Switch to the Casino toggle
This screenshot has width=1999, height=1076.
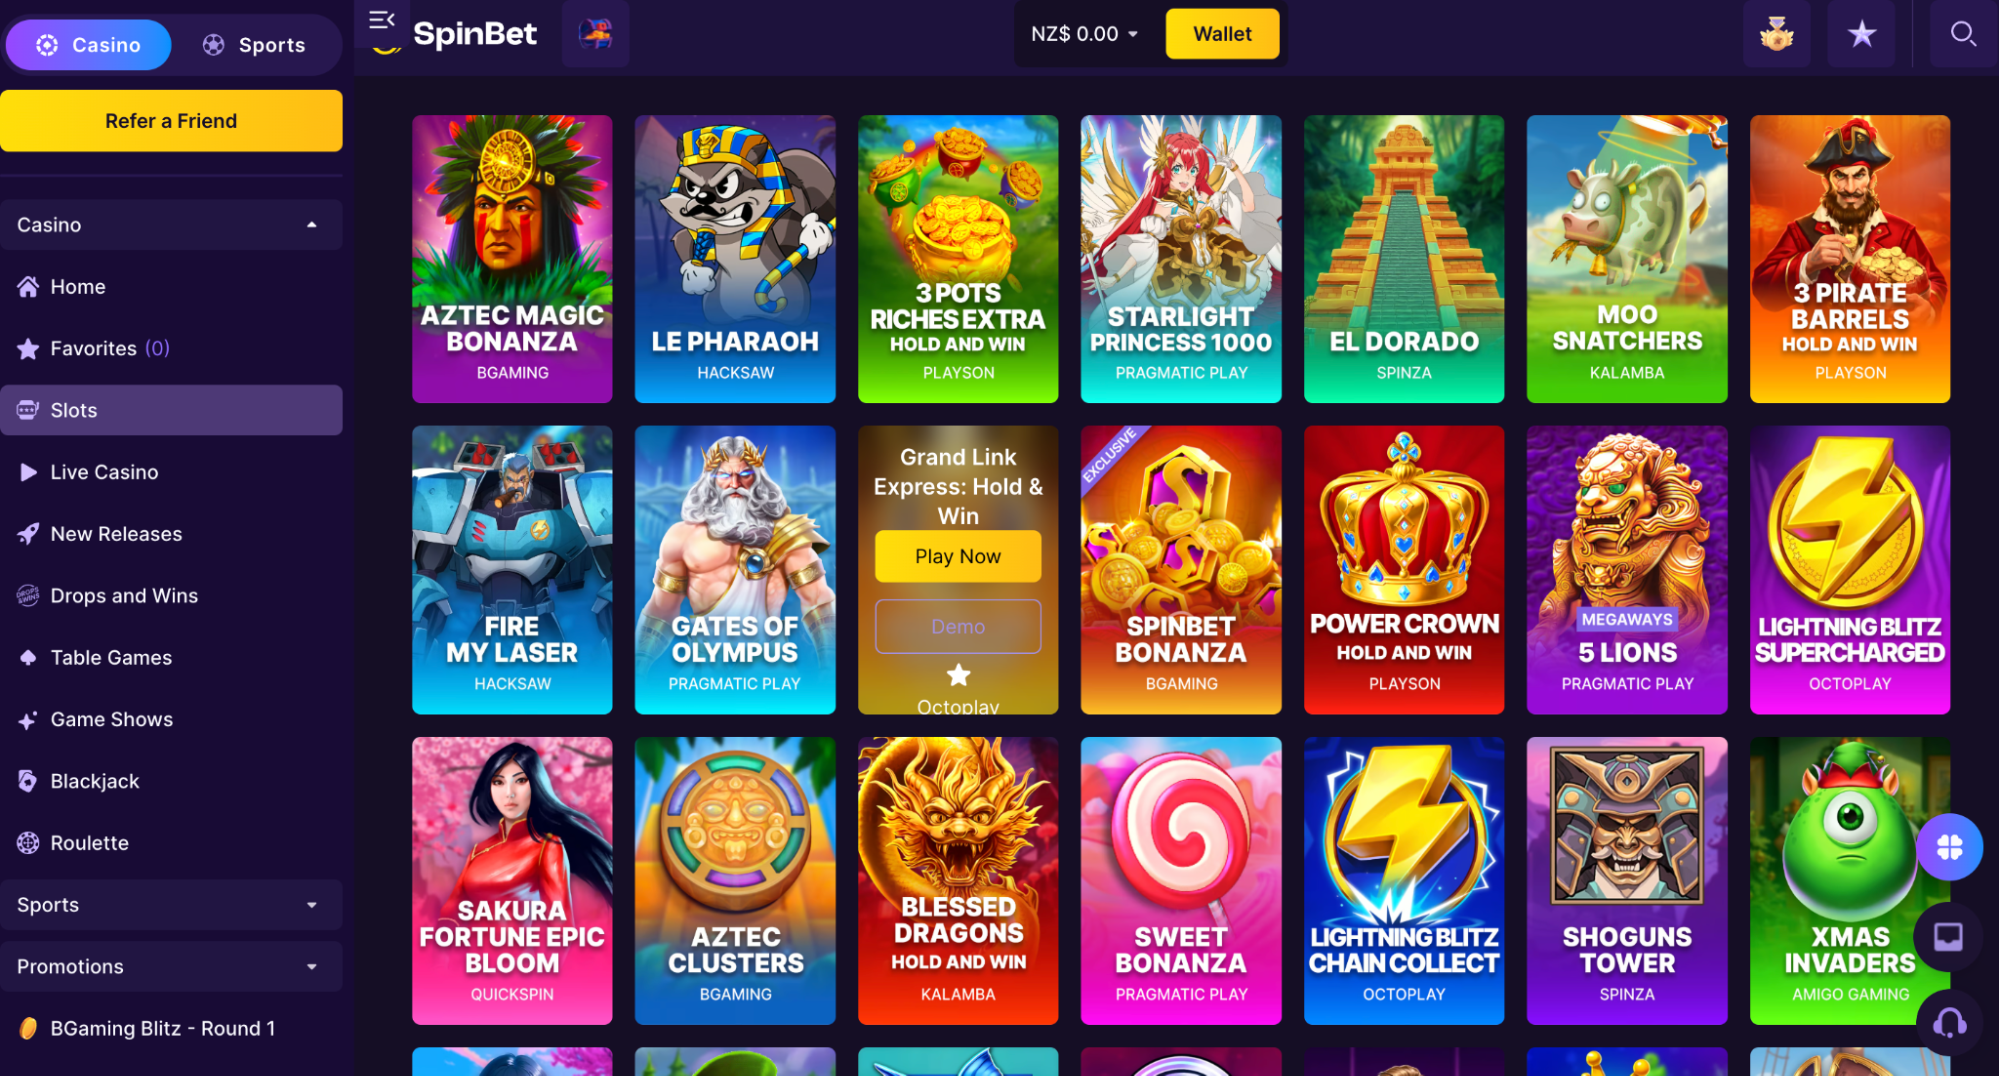coord(88,45)
